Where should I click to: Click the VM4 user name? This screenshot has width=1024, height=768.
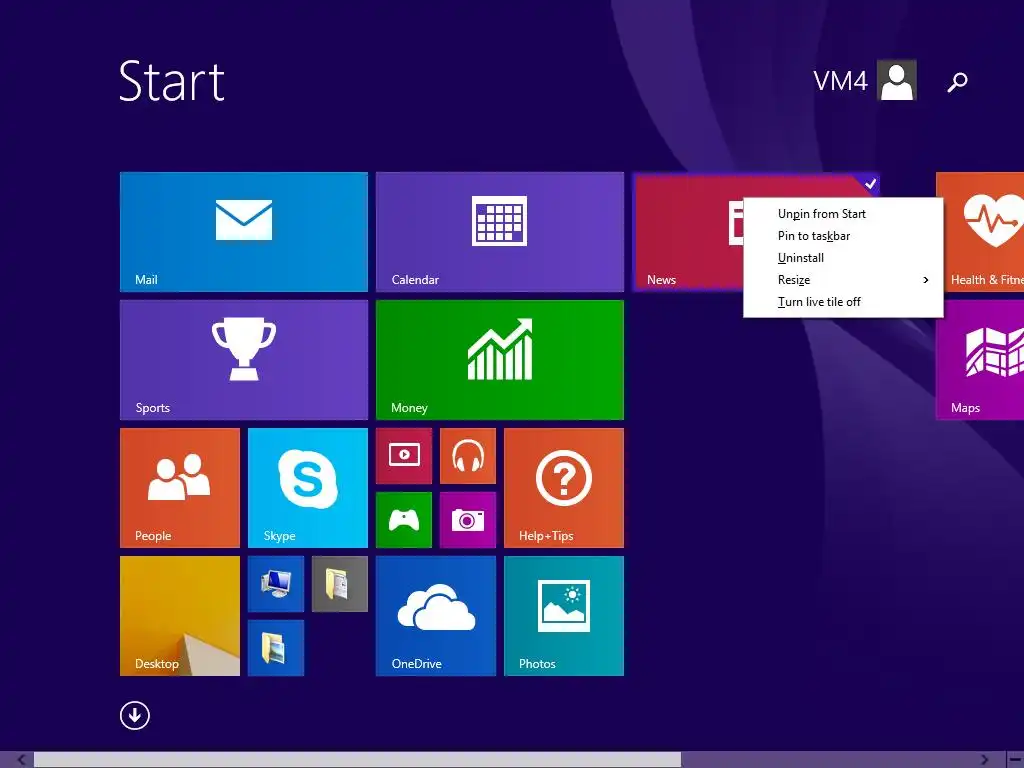click(840, 81)
